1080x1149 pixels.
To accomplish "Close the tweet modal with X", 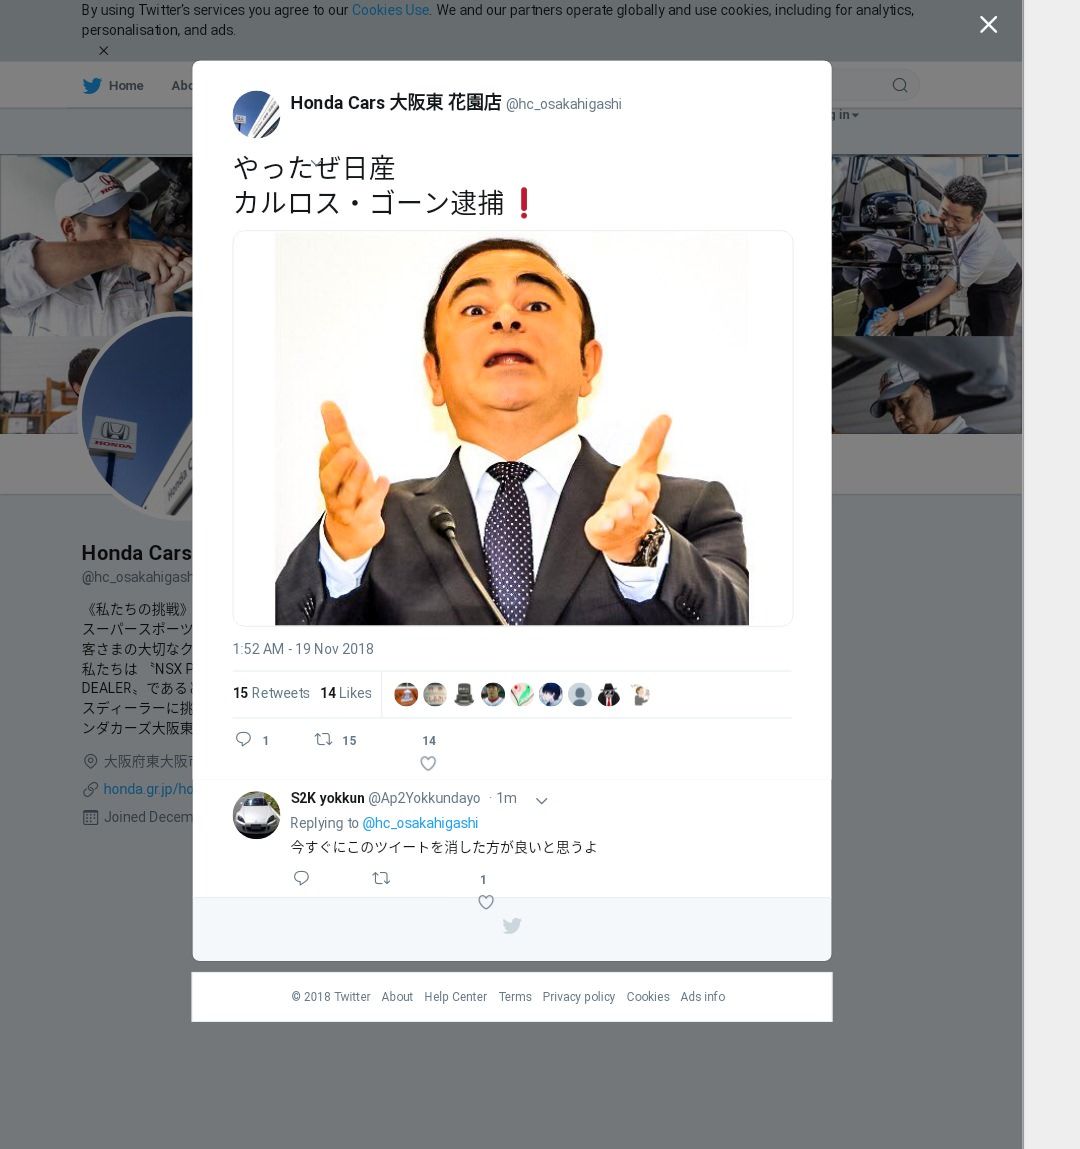I will point(988,25).
